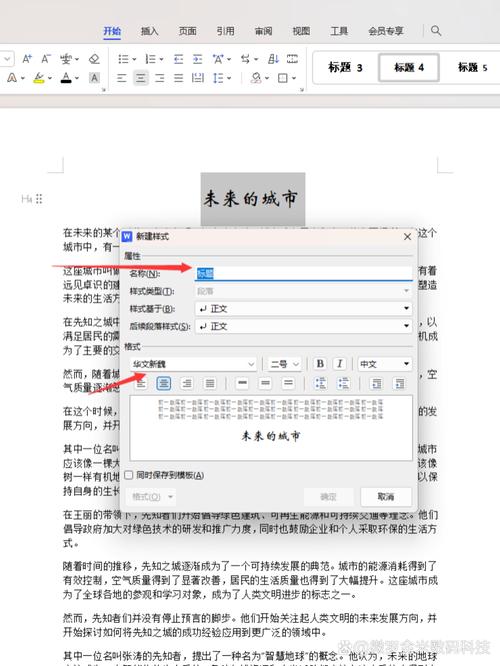Apply yellow highlight color
The height and width of the screenshot is (666, 500).
39,78
